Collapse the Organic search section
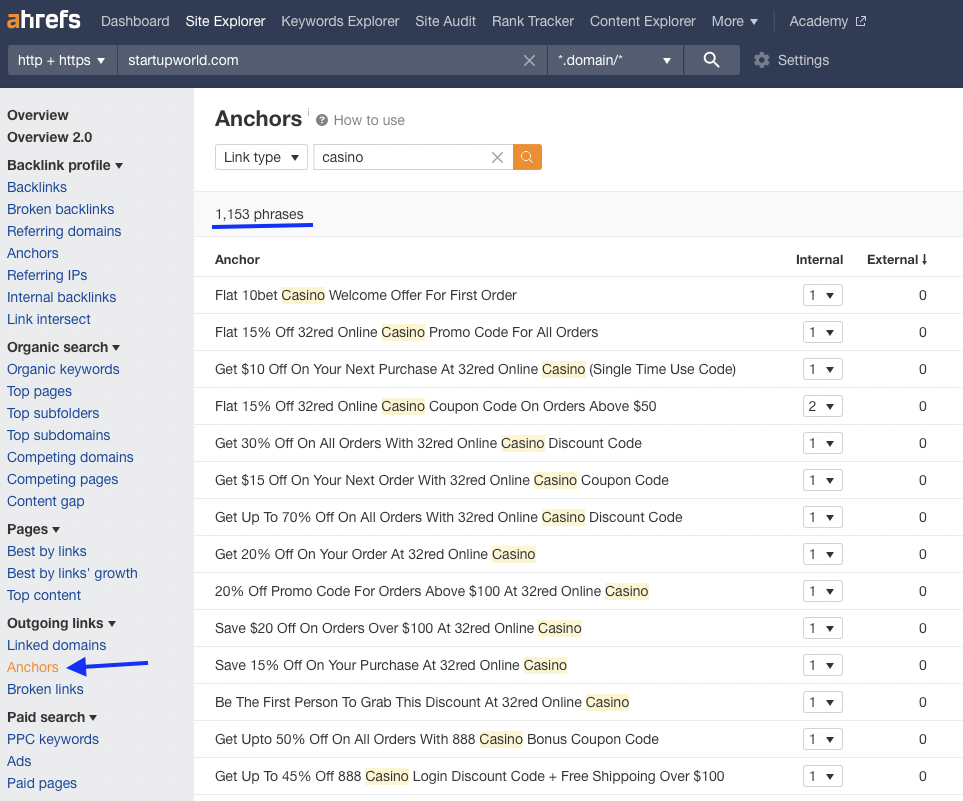 point(63,347)
